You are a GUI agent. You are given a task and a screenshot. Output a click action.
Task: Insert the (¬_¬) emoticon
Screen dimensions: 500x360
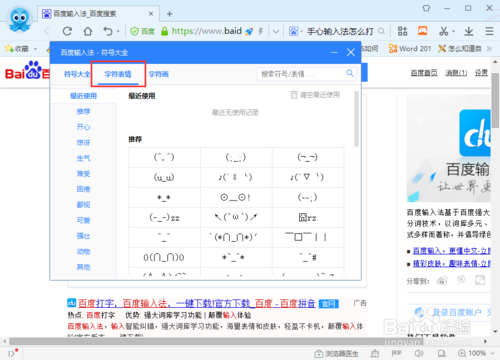tap(308, 157)
